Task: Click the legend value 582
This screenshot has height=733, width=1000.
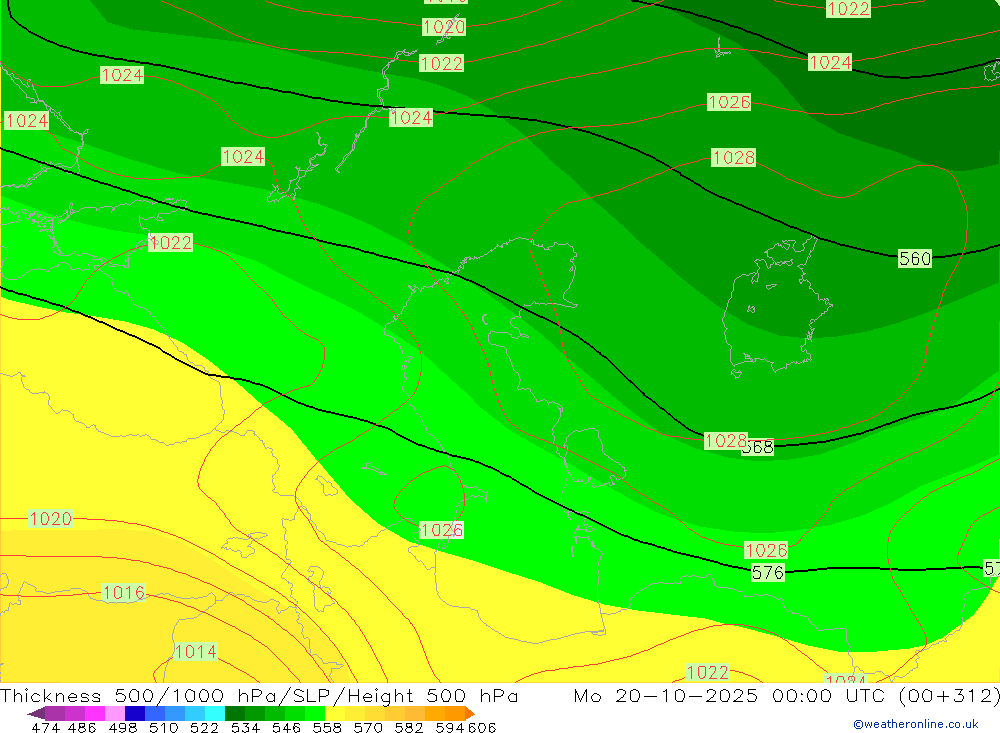Action: click(x=408, y=727)
